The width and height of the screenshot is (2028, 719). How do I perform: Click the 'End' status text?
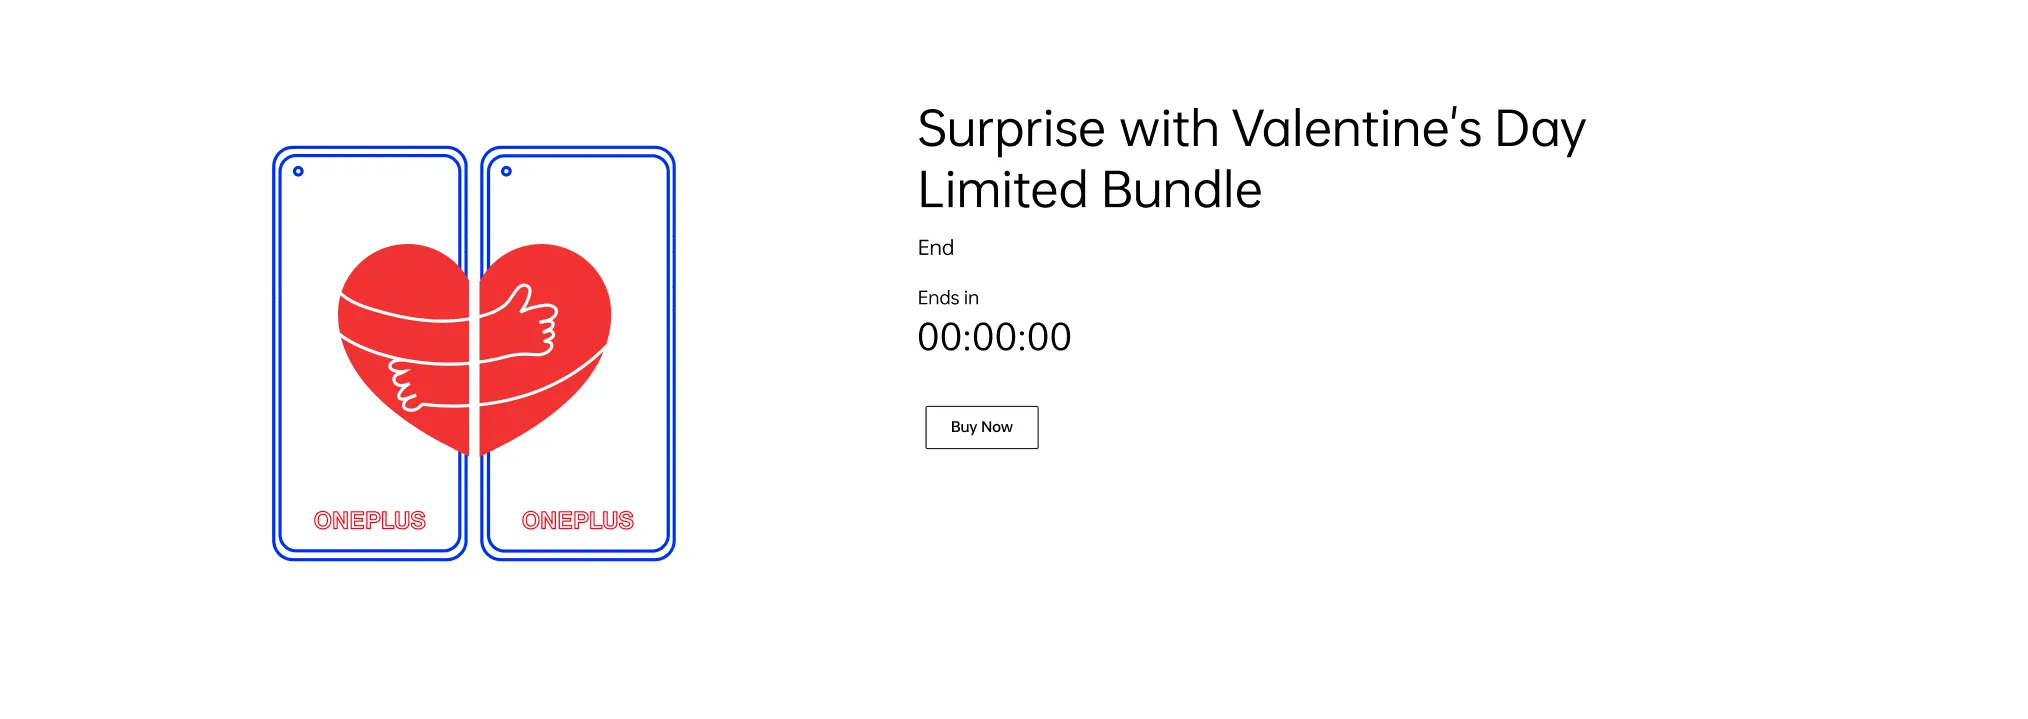(x=935, y=248)
